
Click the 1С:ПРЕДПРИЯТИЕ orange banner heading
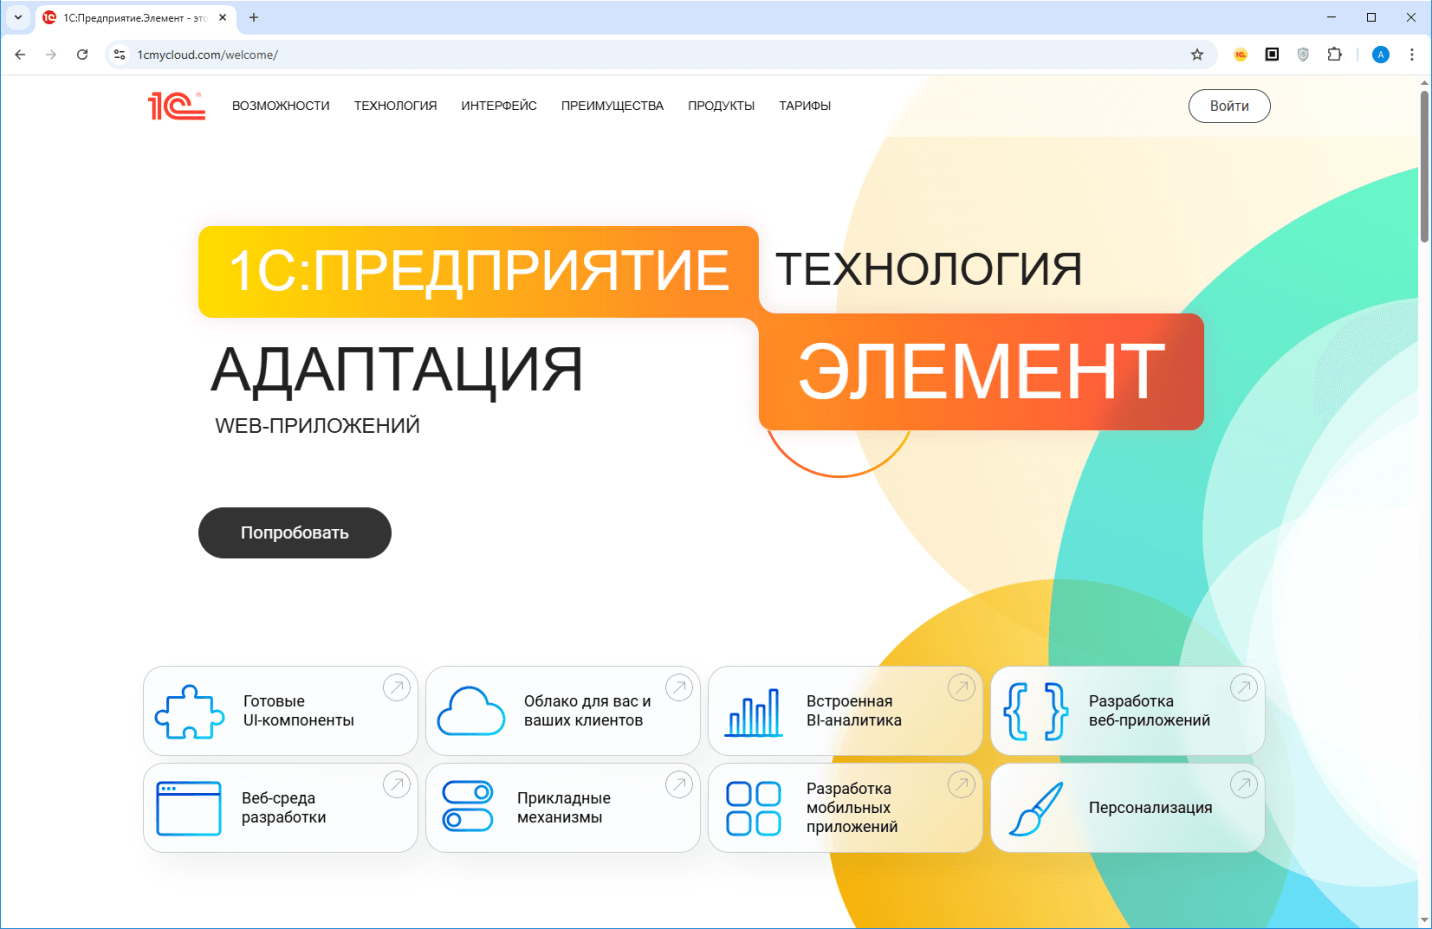click(x=479, y=271)
